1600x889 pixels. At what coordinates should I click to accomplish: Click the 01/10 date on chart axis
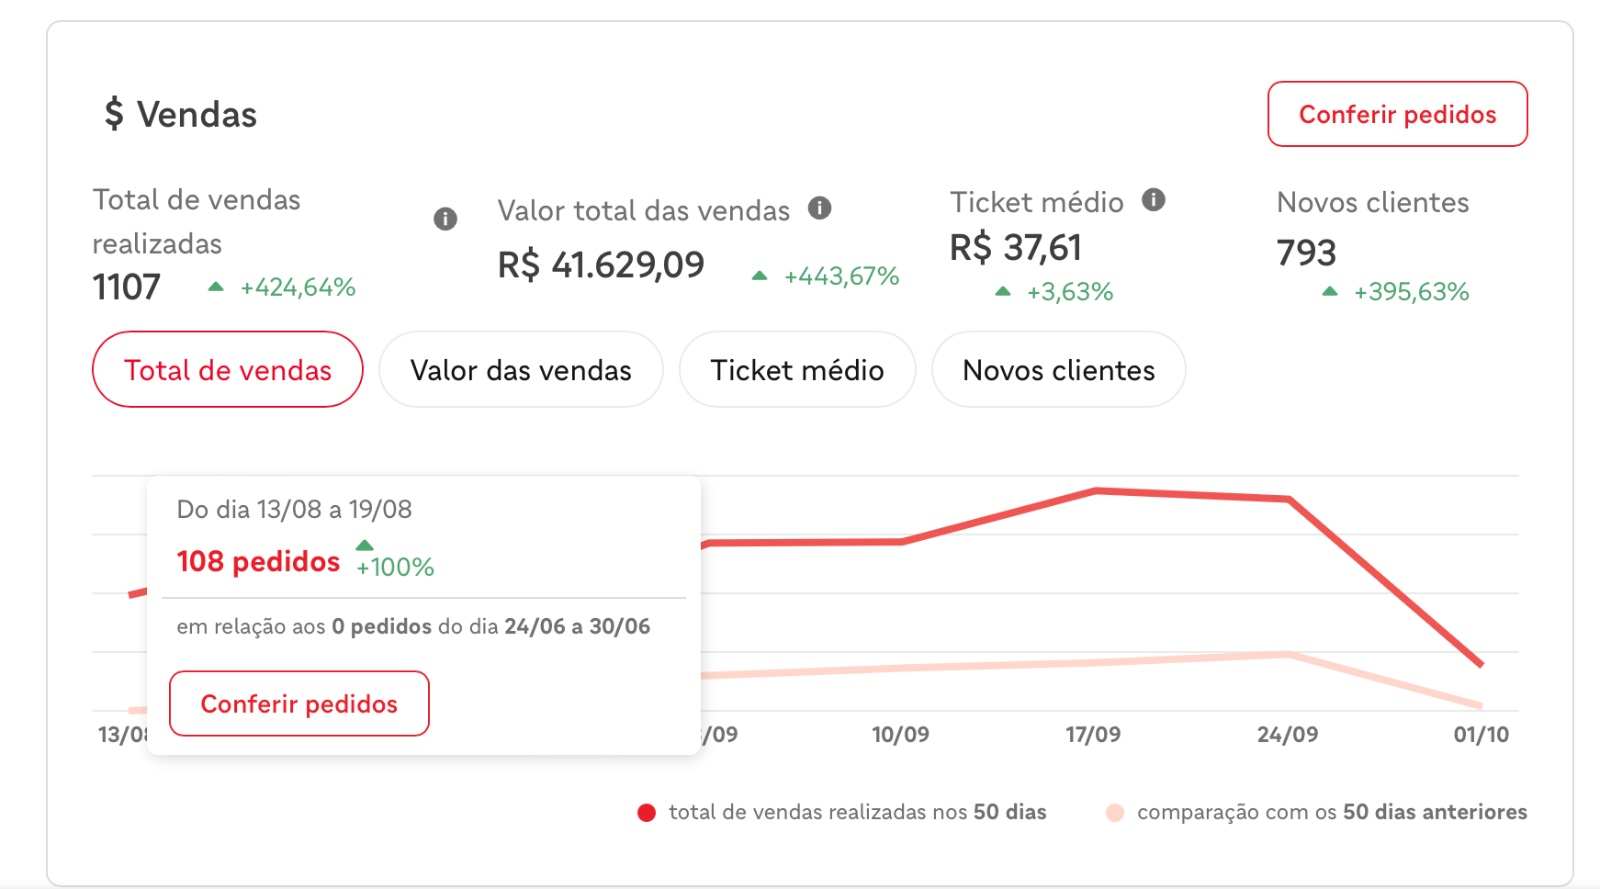(1481, 735)
